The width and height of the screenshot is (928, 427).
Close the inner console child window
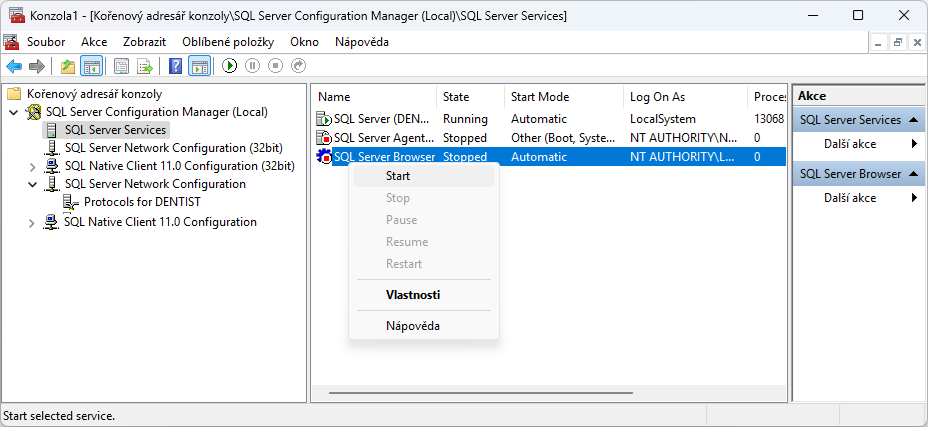click(917, 43)
